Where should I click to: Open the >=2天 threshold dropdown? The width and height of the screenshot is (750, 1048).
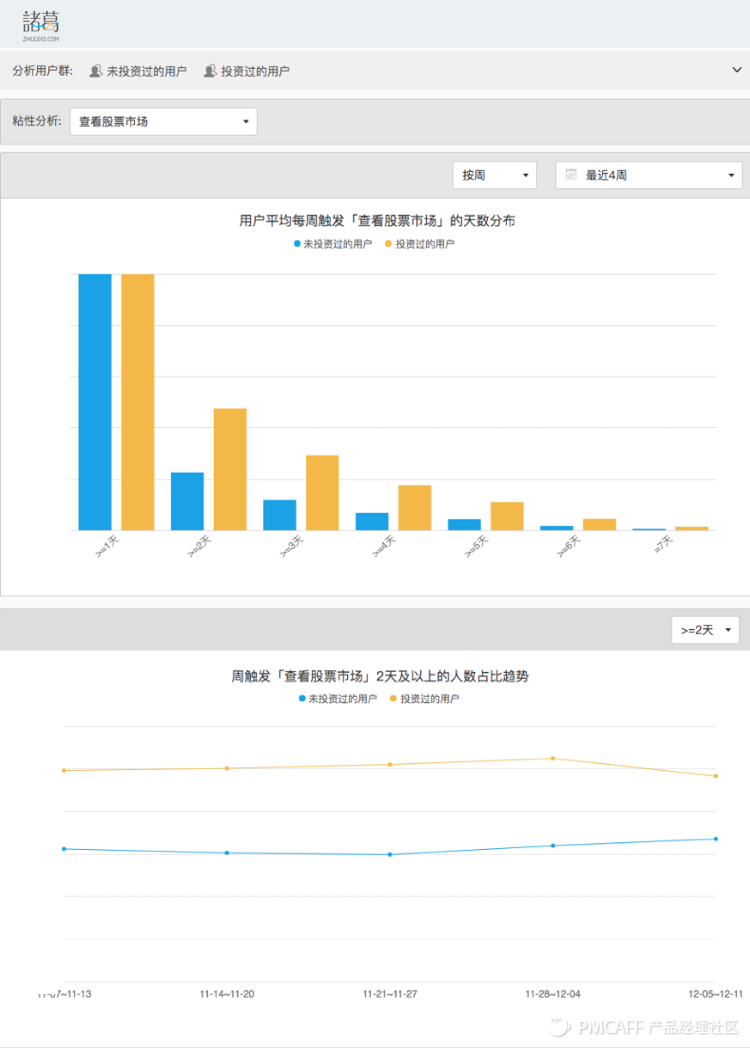[705, 630]
